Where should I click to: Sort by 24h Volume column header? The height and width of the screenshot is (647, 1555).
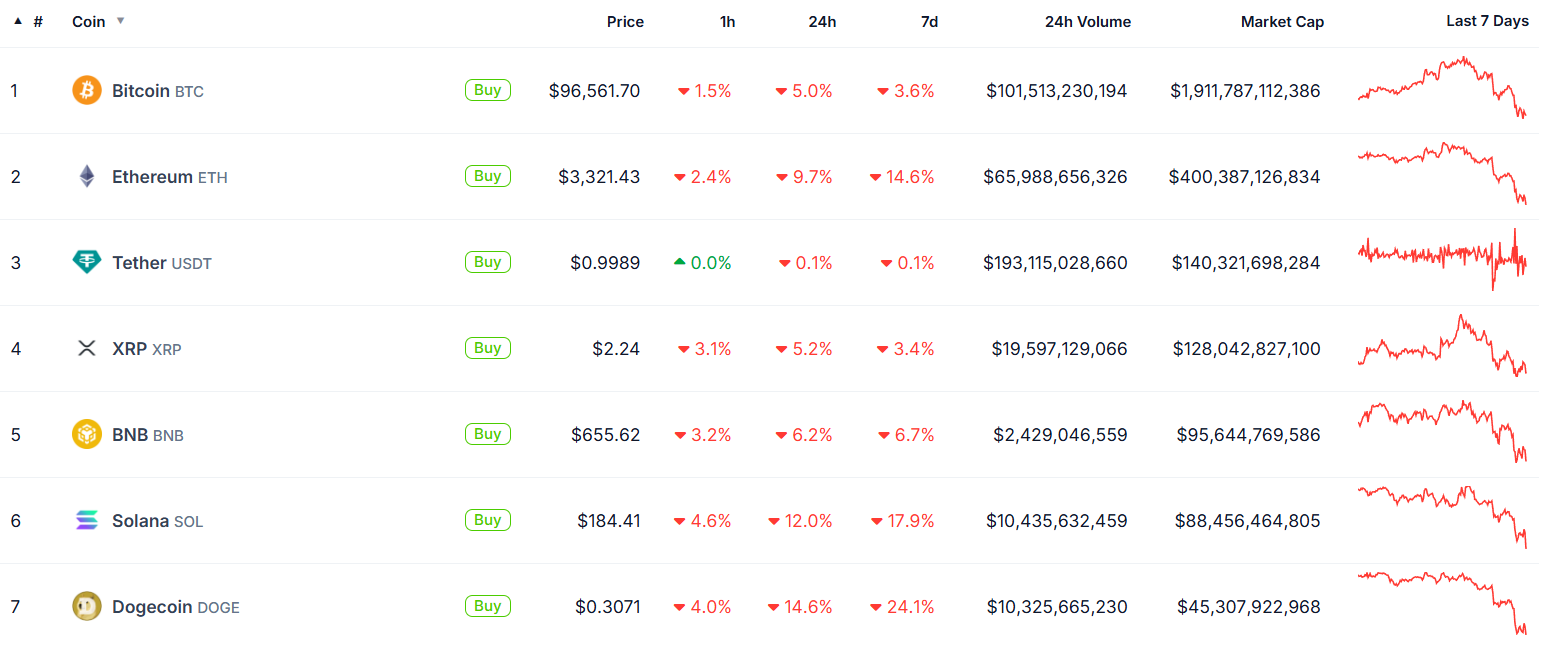point(1088,22)
